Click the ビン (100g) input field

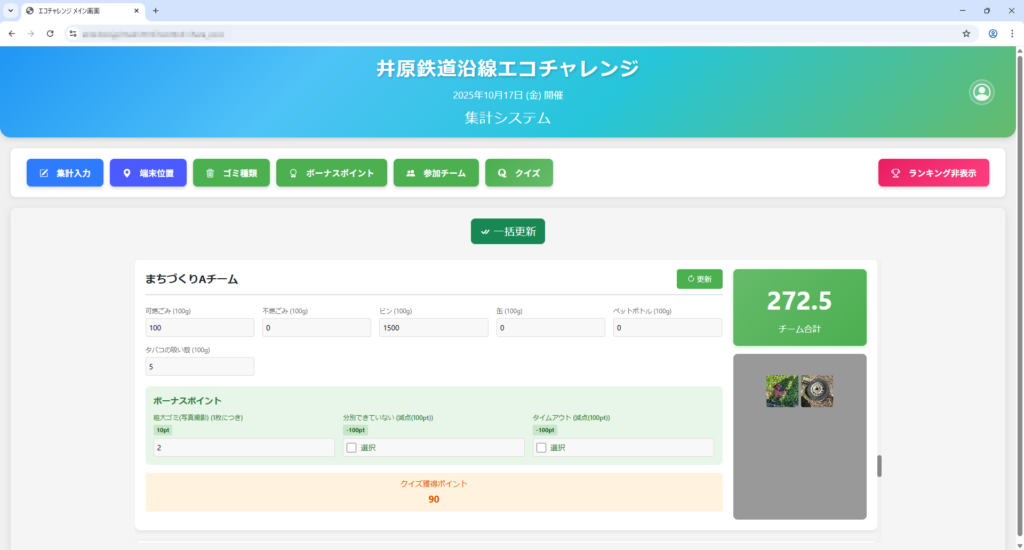pos(433,328)
